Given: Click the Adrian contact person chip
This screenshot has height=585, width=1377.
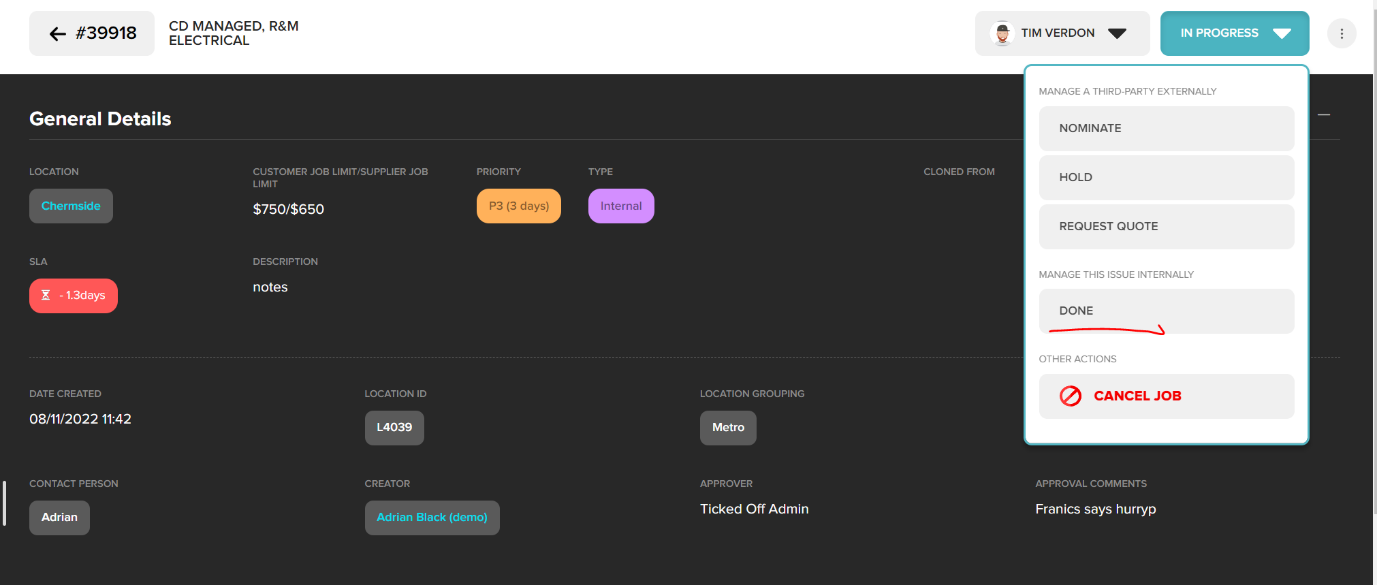Looking at the screenshot, I should click(x=59, y=517).
